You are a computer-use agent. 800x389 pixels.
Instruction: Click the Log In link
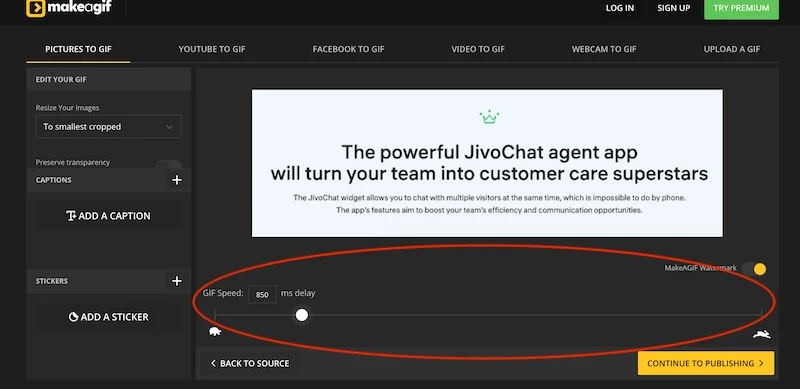[x=620, y=8]
